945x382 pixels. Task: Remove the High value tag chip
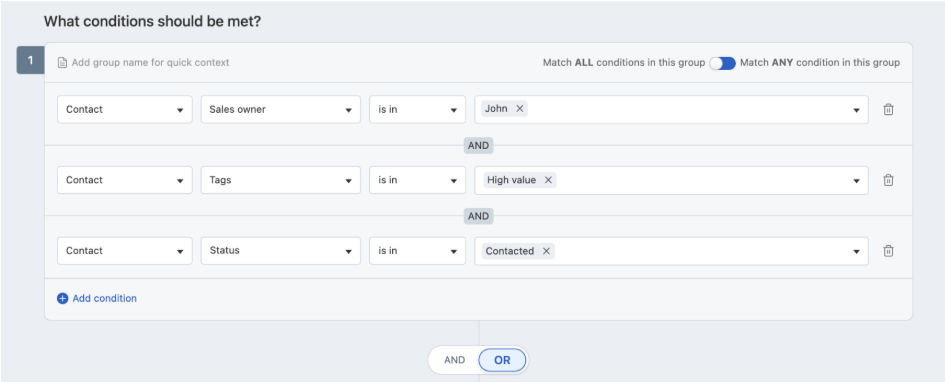pyautogui.click(x=548, y=180)
